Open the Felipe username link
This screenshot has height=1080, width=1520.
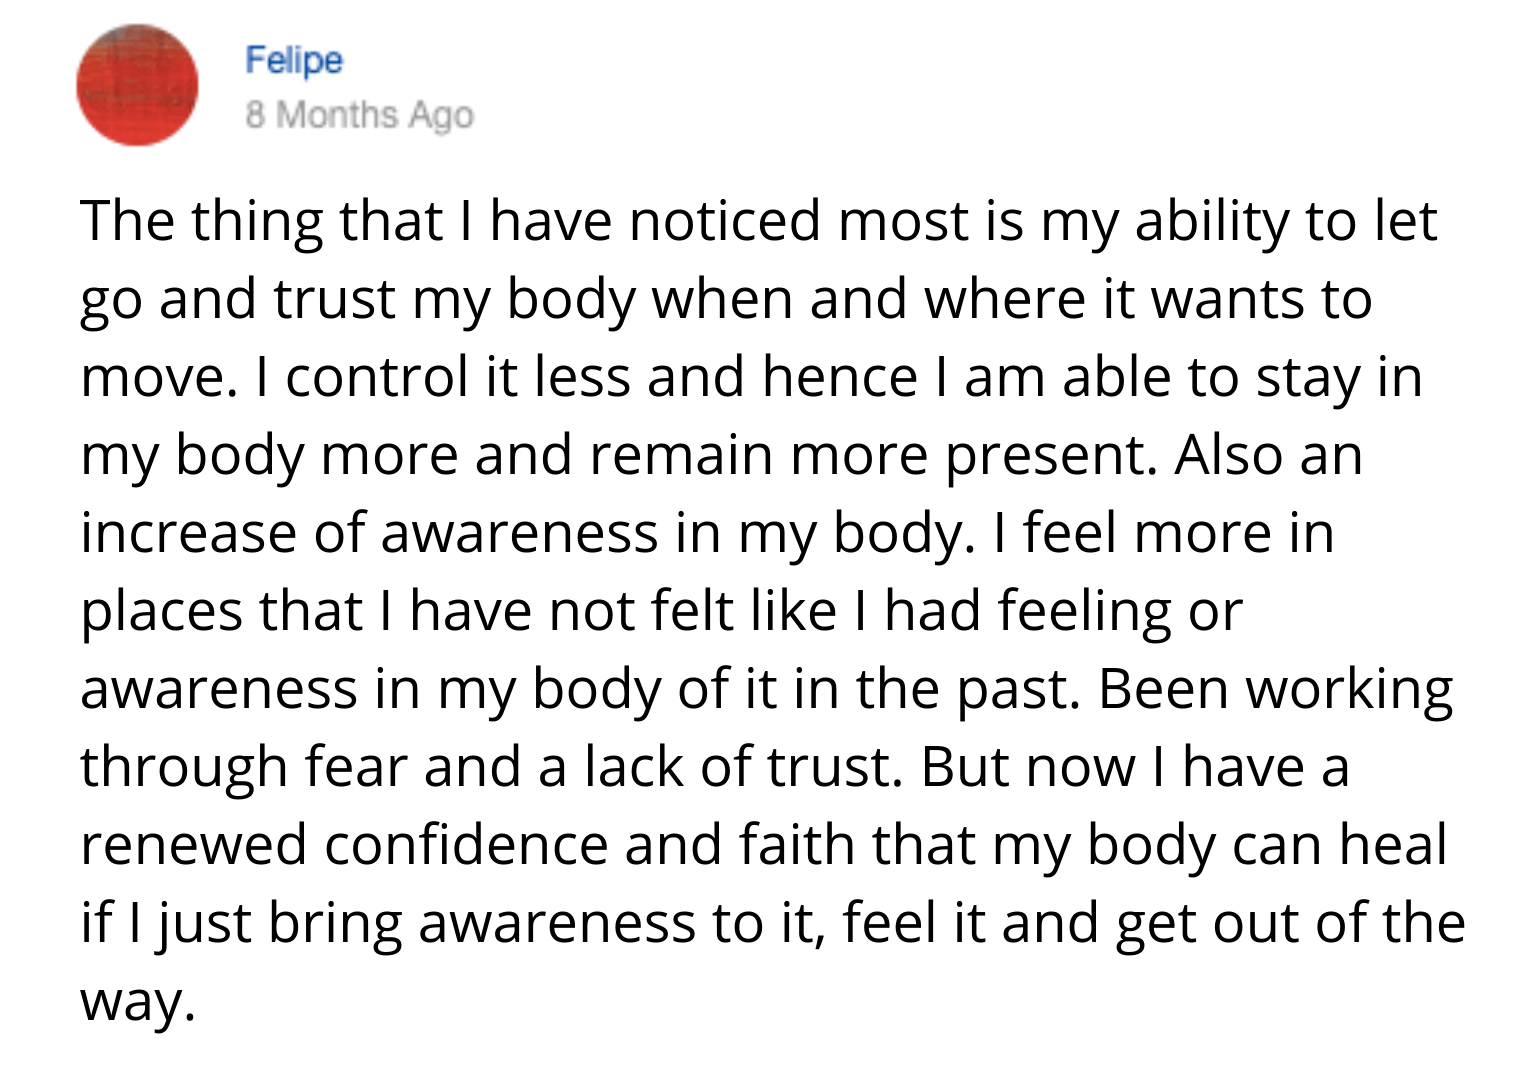tap(294, 60)
